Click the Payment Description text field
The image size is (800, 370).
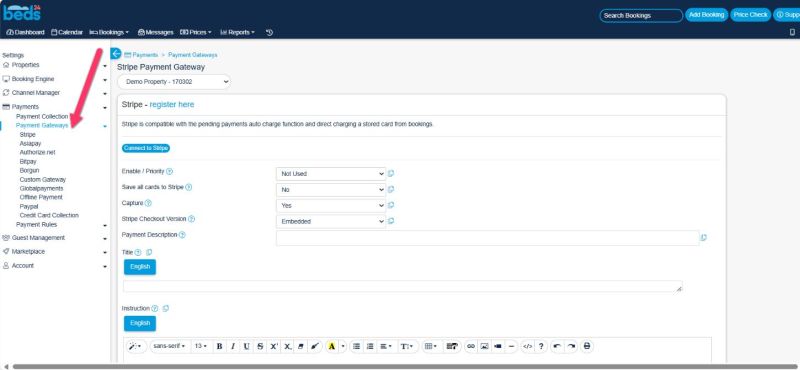pos(488,238)
